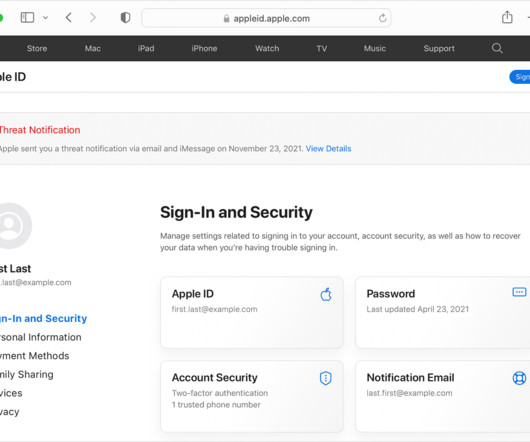
Task: Click the lock icon in address bar
Action: (226, 18)
